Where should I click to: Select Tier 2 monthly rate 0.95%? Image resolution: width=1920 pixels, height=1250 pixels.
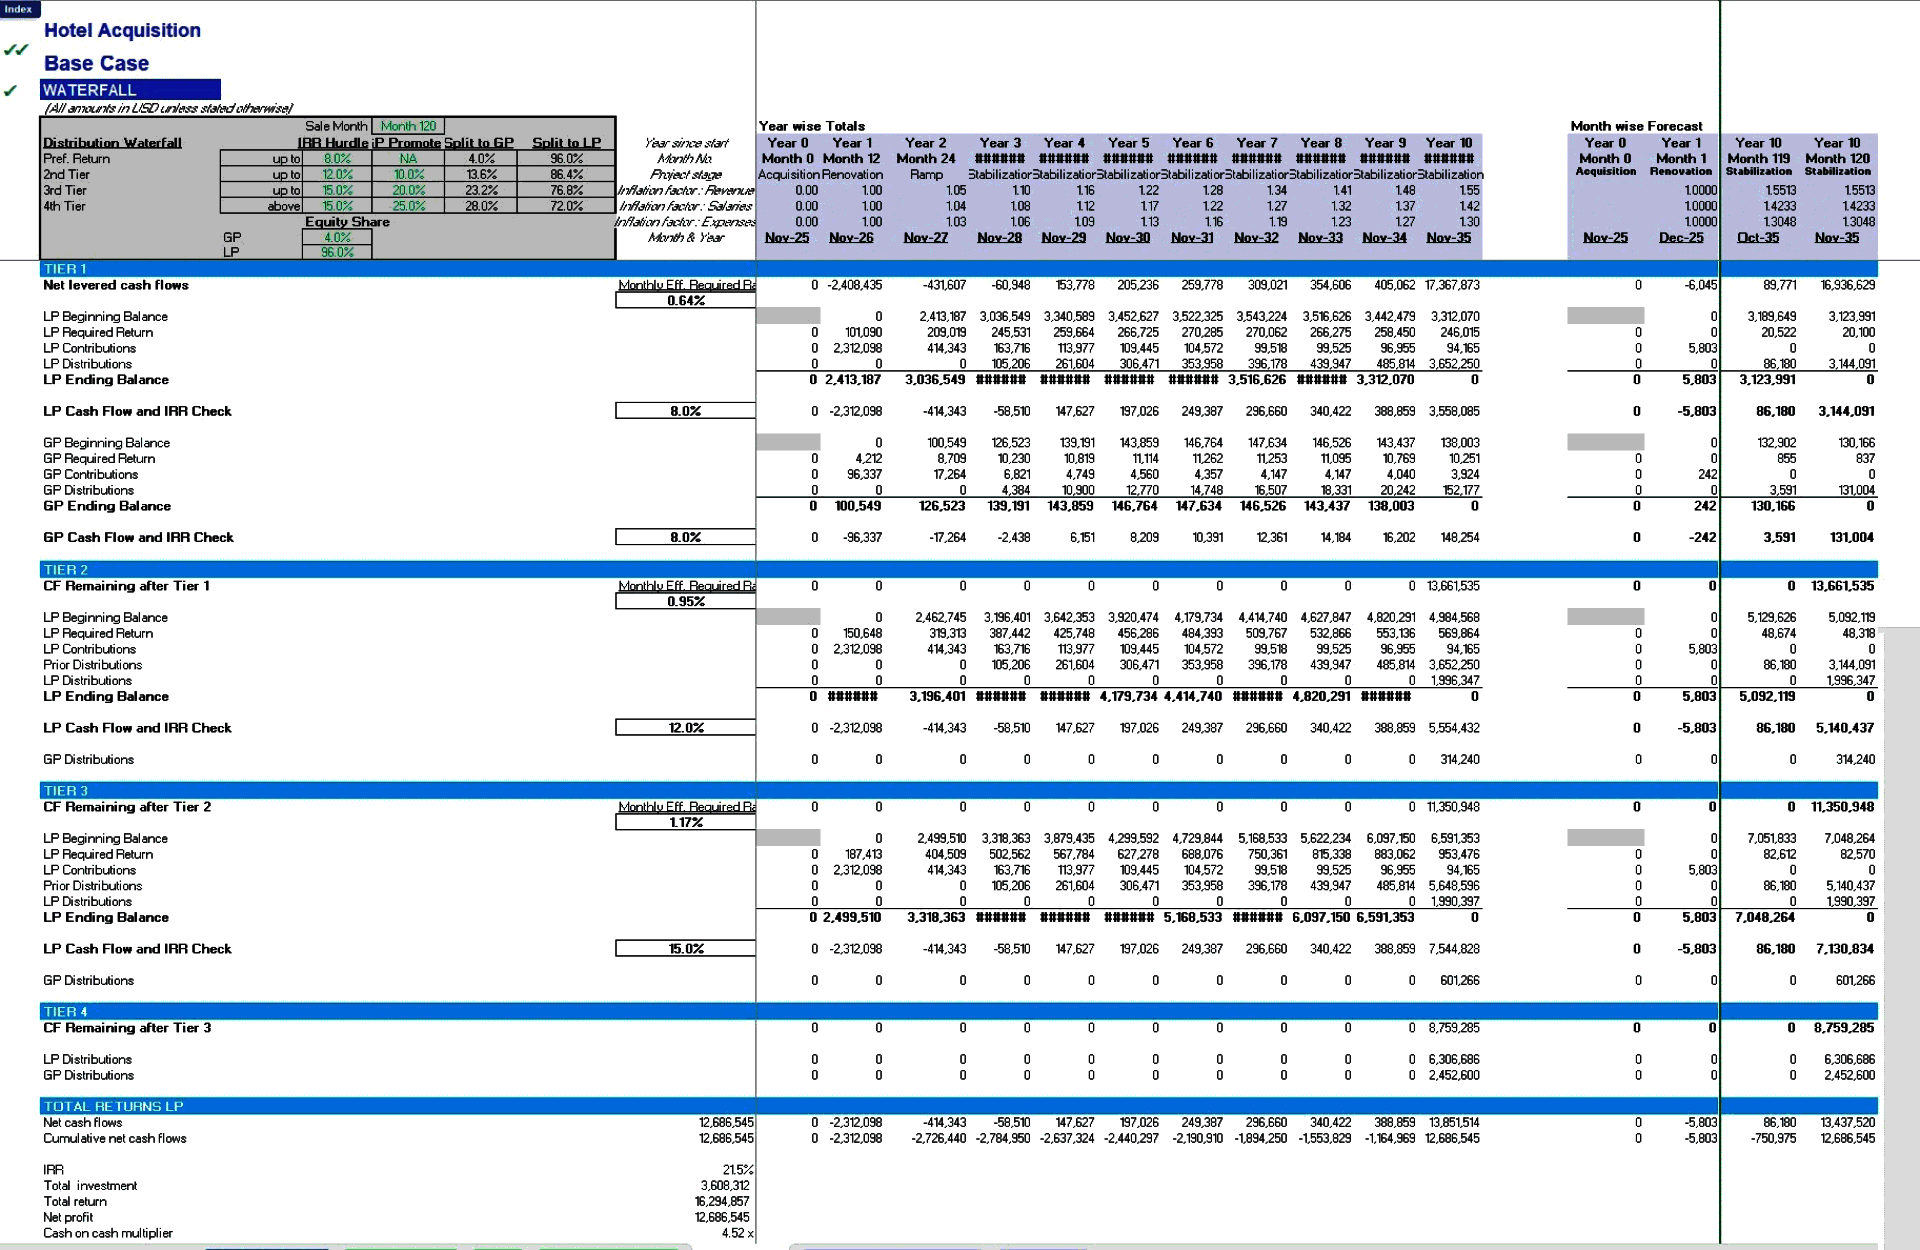(x=686, y=601)
